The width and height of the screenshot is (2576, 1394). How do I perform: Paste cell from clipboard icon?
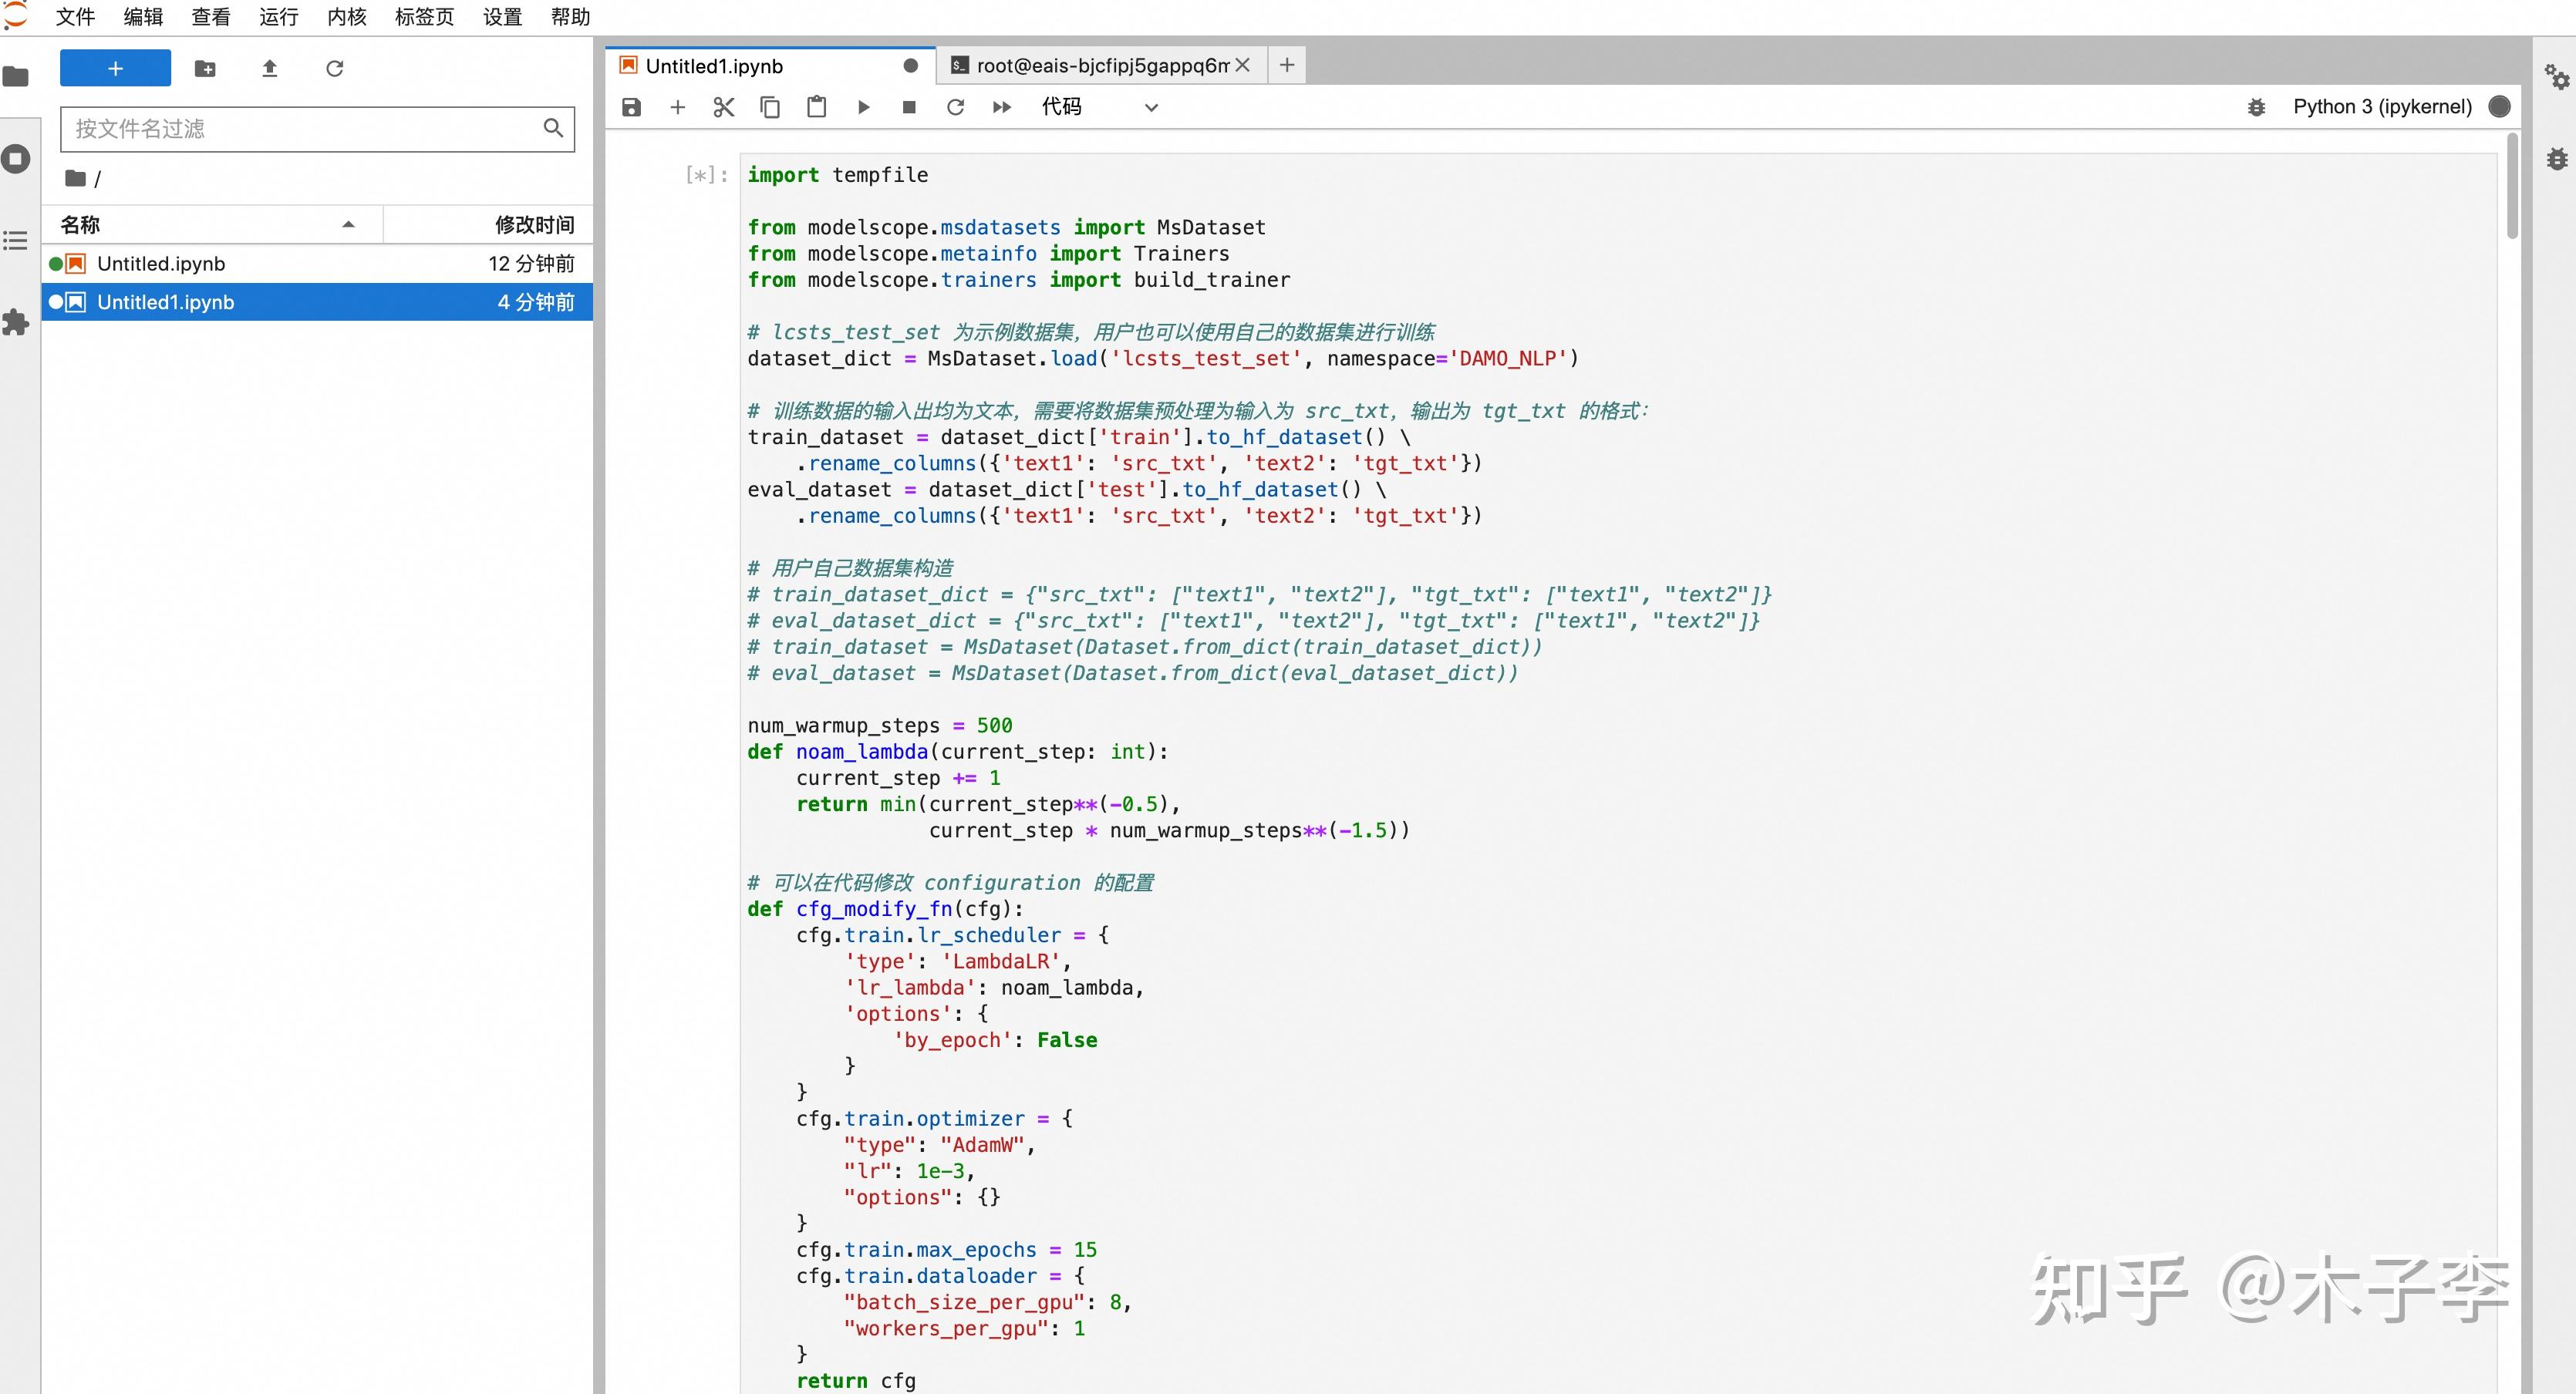[816, 107]
